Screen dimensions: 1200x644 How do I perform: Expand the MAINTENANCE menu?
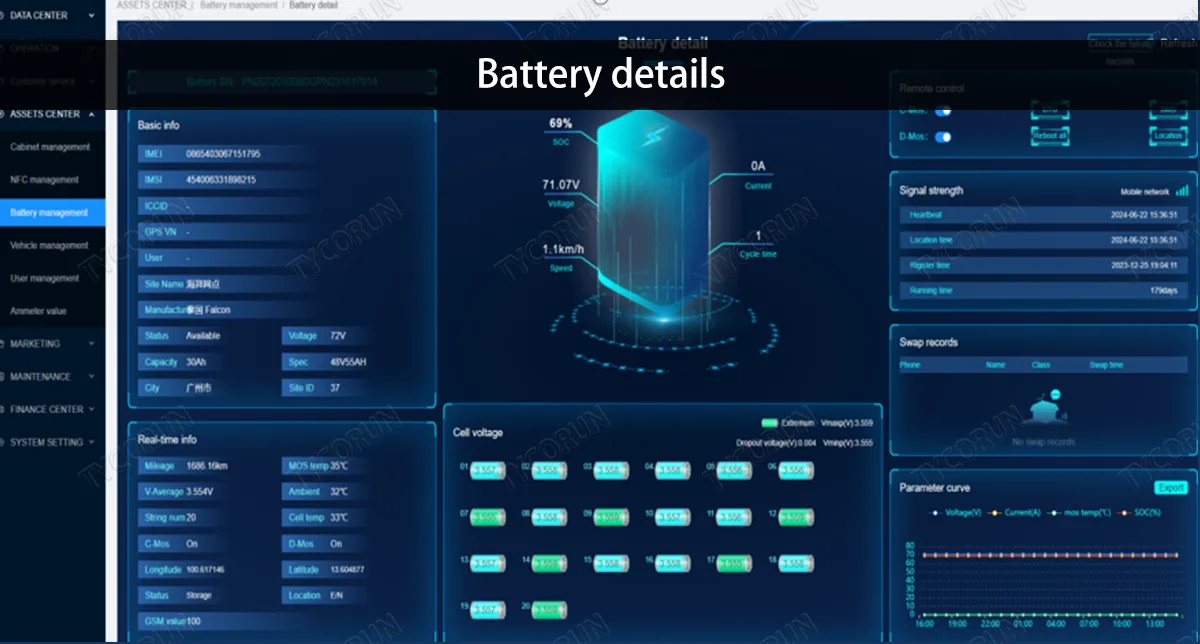(x=52, y=376)
